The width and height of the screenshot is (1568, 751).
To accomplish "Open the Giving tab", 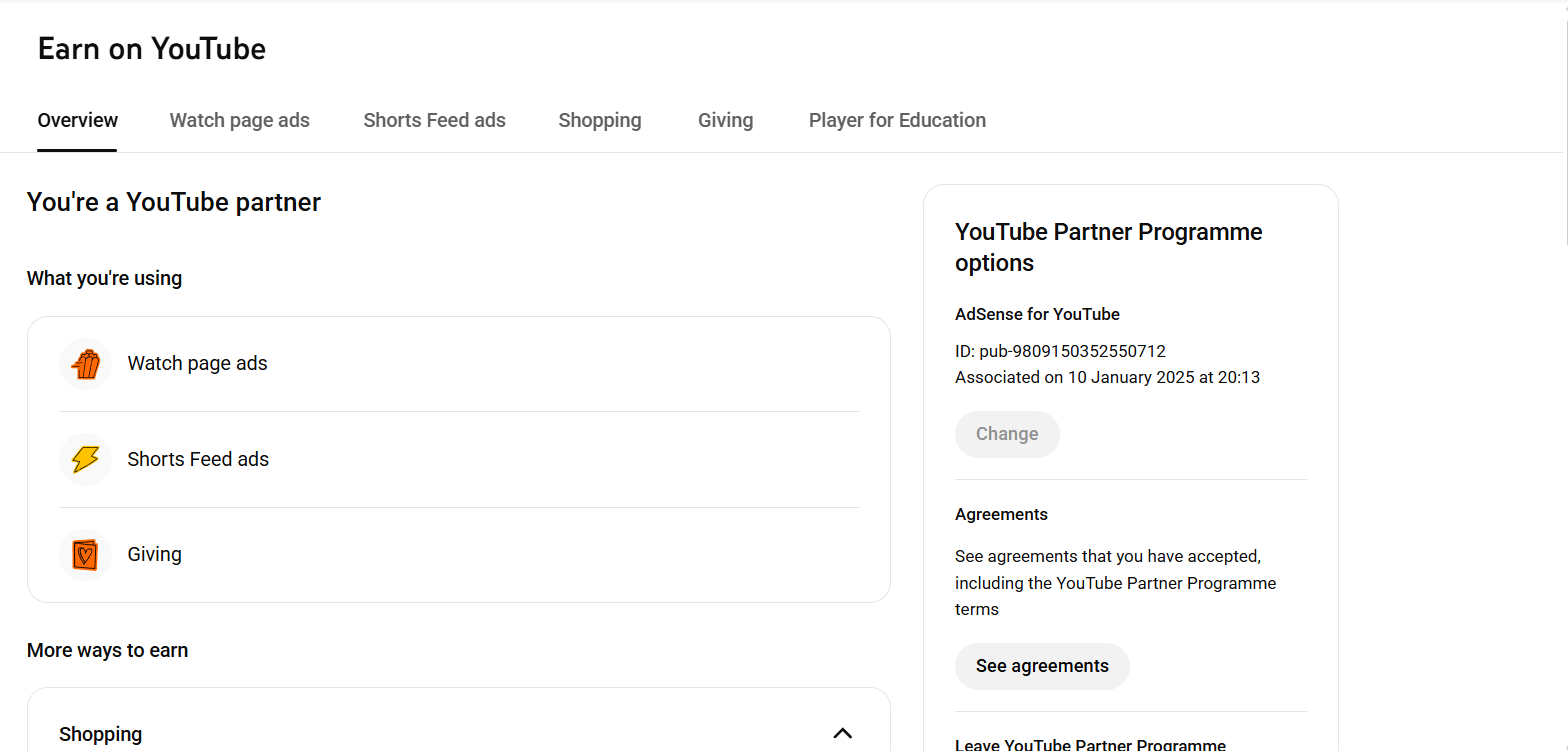I will pos(725,121).
